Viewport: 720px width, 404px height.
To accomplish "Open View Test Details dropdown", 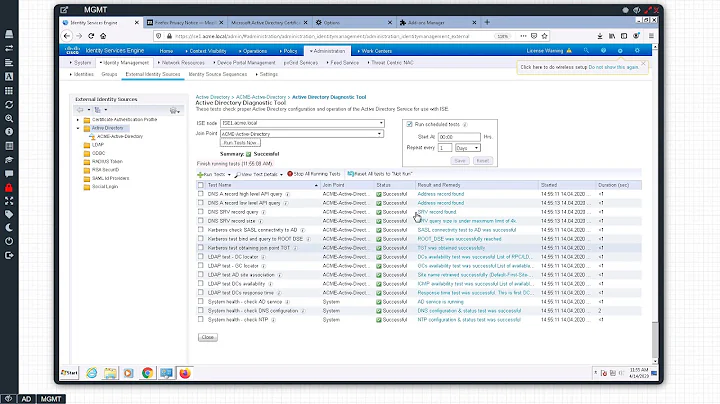I will (x=281, y=174).
